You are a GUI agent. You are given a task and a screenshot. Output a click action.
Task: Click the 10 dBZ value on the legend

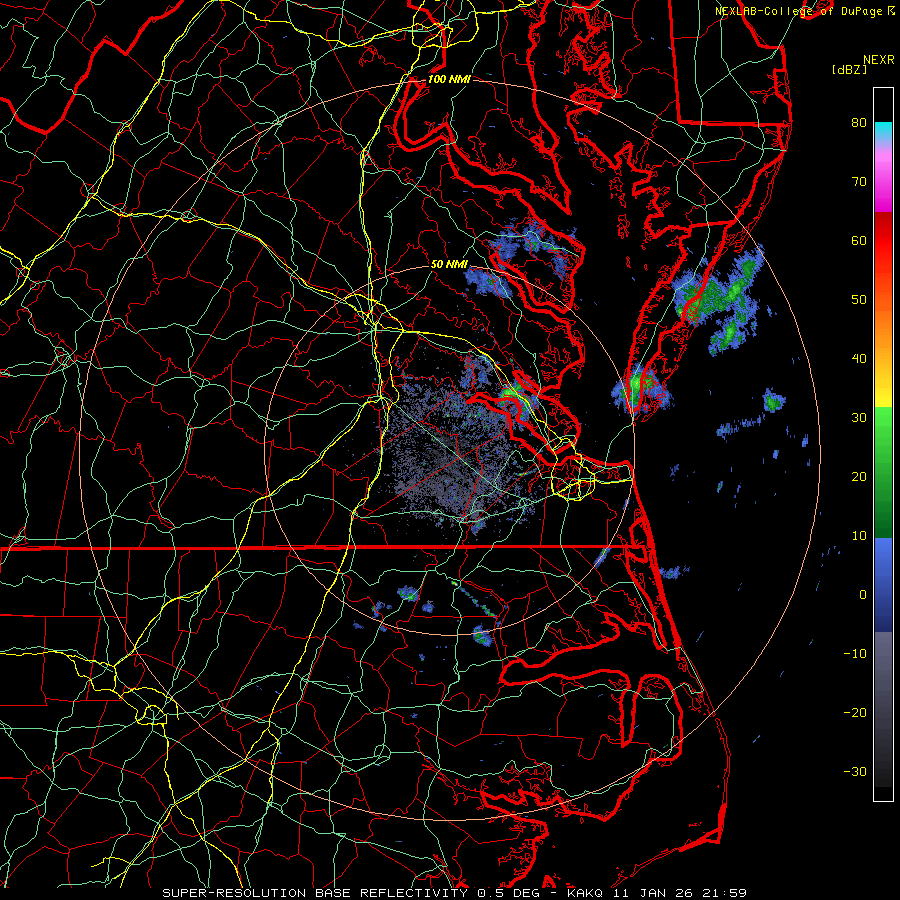tap(859, 536)
